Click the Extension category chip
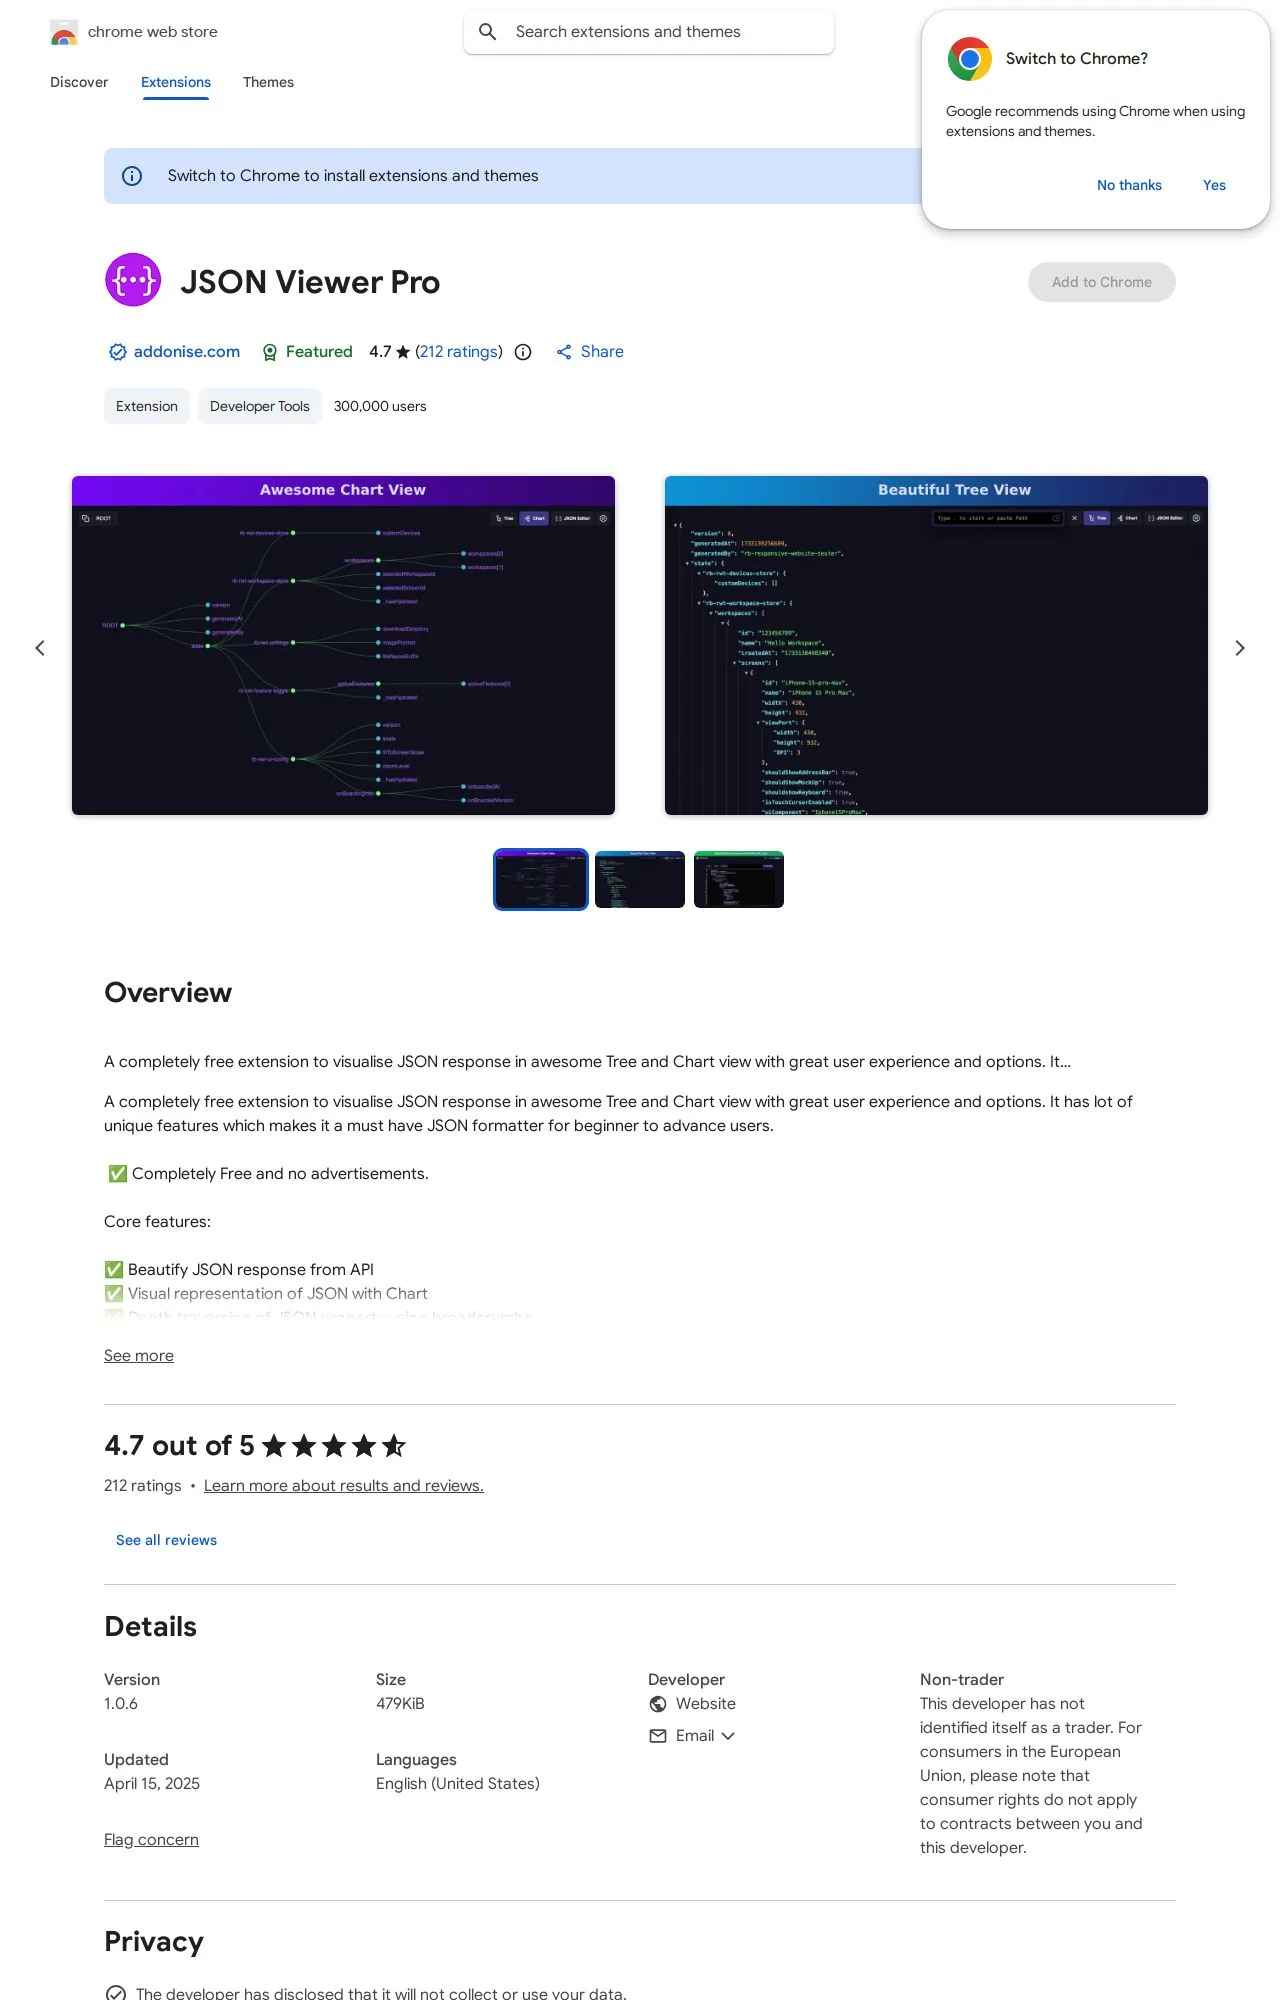The height and width of the screenshot is (2000, 1280). 147,406
